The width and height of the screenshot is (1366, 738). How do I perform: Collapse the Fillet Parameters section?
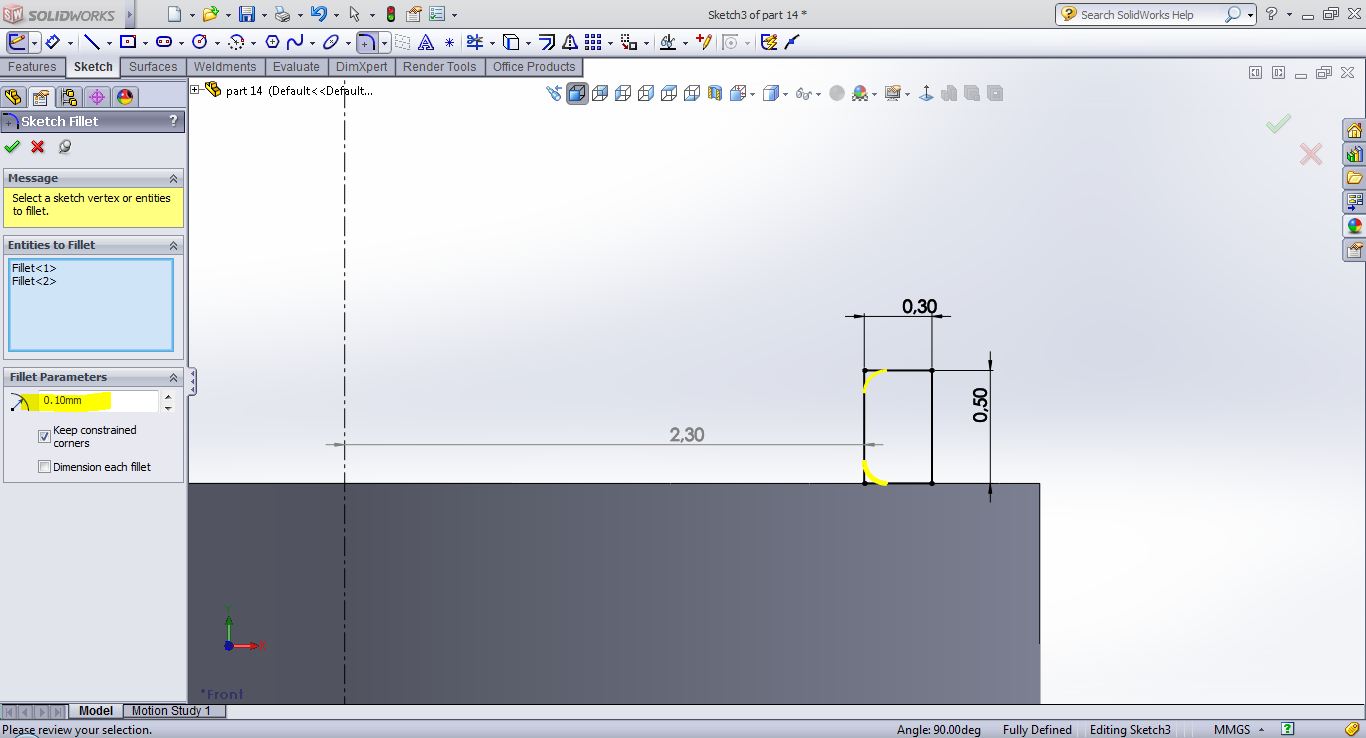coord(173,377)
